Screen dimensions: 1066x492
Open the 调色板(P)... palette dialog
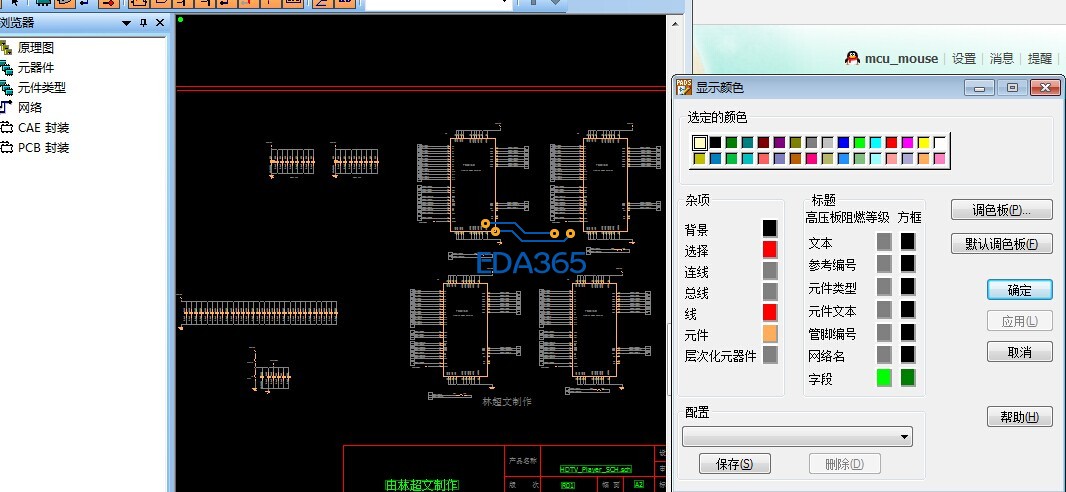1001,210
